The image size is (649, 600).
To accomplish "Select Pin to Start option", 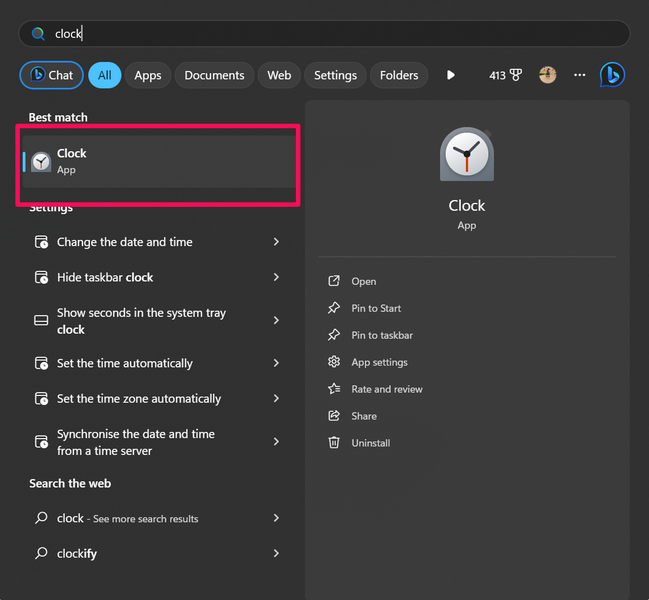I will (x=376, y=308).
